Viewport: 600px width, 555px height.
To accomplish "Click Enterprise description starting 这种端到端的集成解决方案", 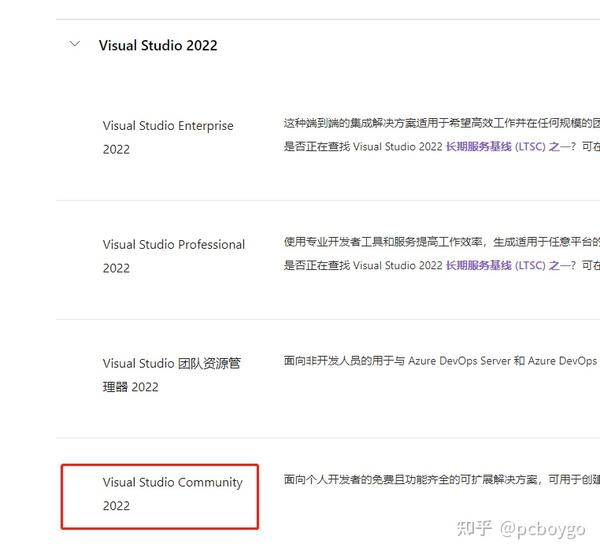I will click(442, 123).
